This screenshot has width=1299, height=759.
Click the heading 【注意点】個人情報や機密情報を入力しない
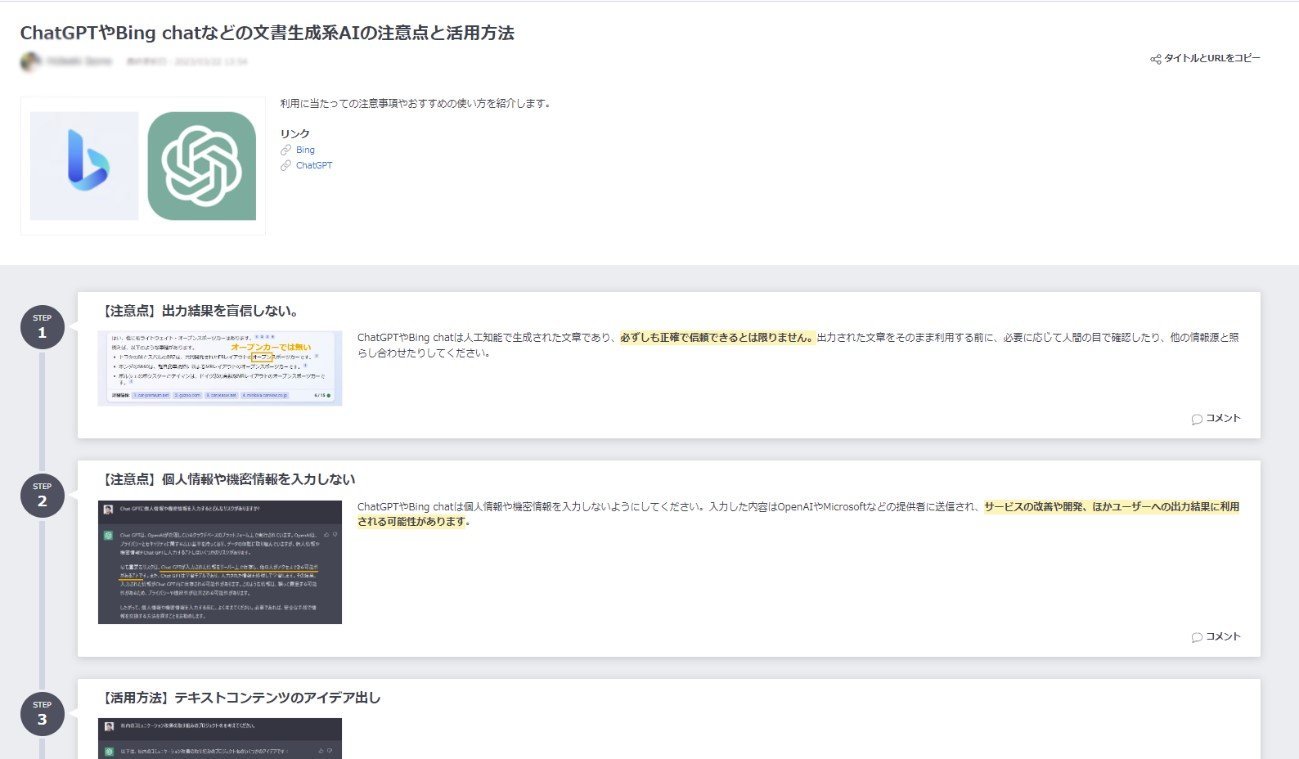click(x=228, y=479)
